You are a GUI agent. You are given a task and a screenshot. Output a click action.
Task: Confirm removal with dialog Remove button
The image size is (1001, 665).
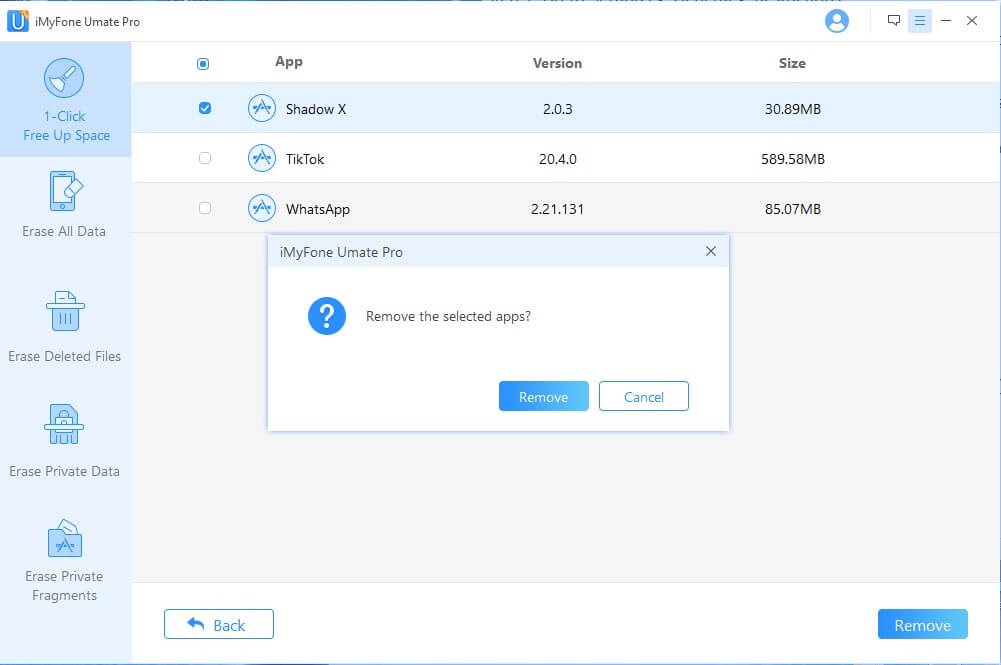click(543, 396)
